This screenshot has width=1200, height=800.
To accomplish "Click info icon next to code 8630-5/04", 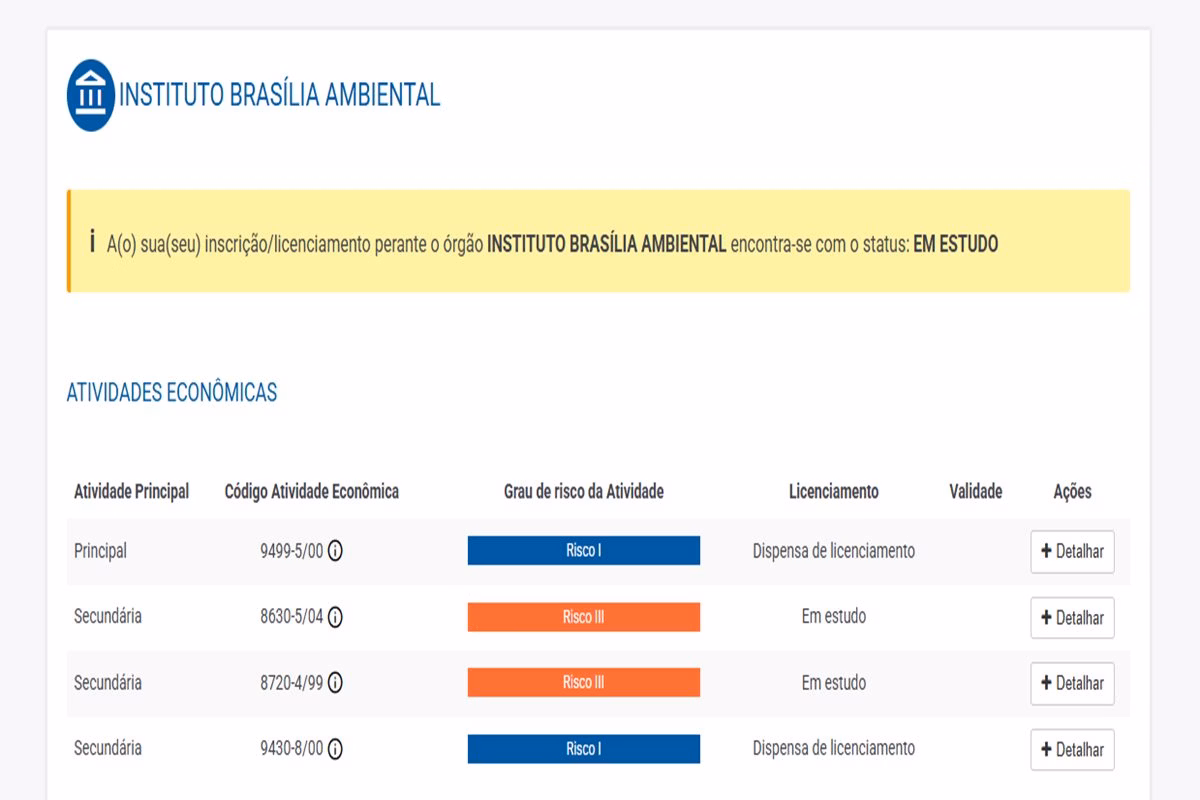I will (x=335, y=617).
